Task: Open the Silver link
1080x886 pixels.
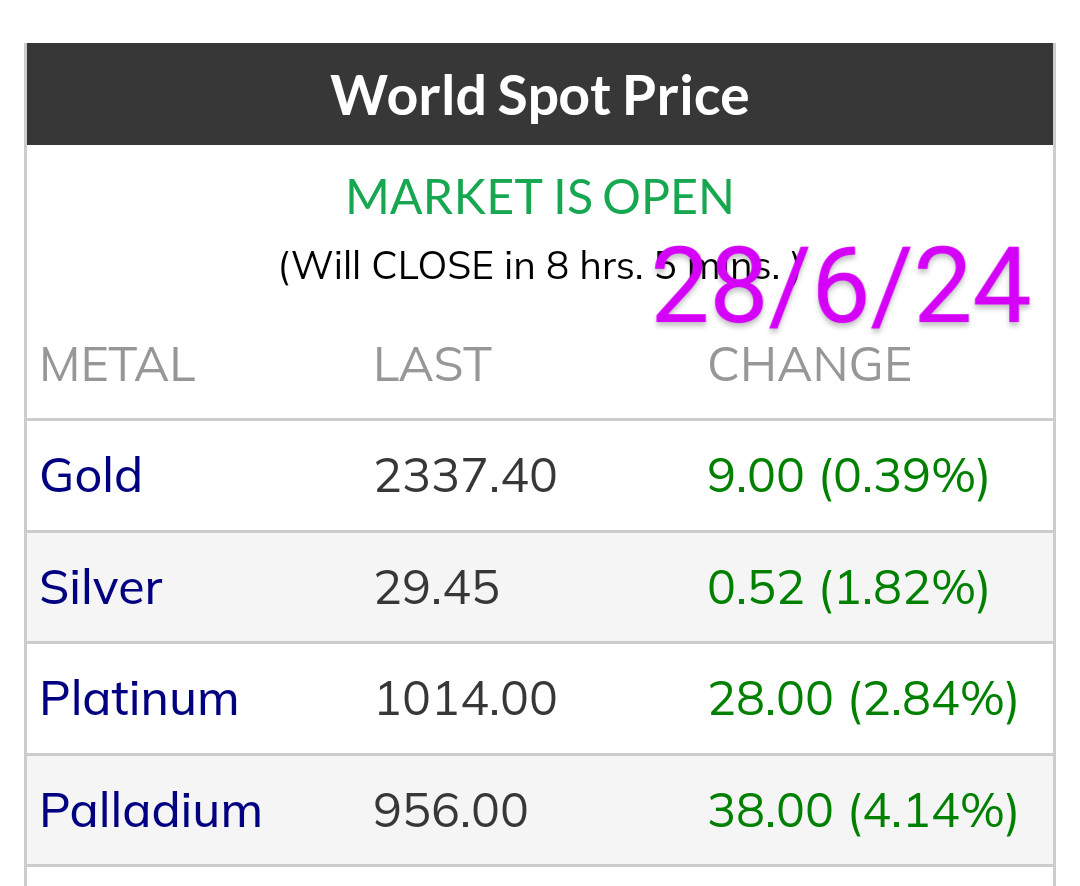Action: (100, 588)
